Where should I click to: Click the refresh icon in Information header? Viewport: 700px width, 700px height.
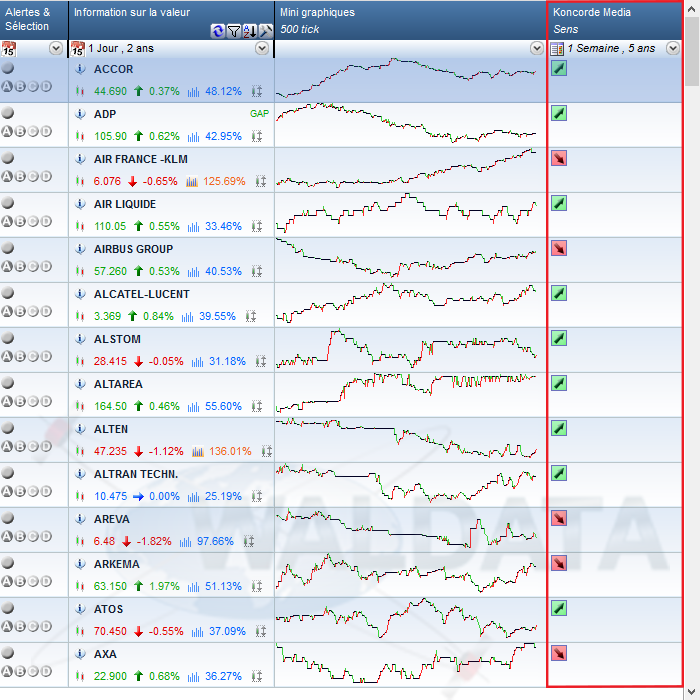pos(217,31)
